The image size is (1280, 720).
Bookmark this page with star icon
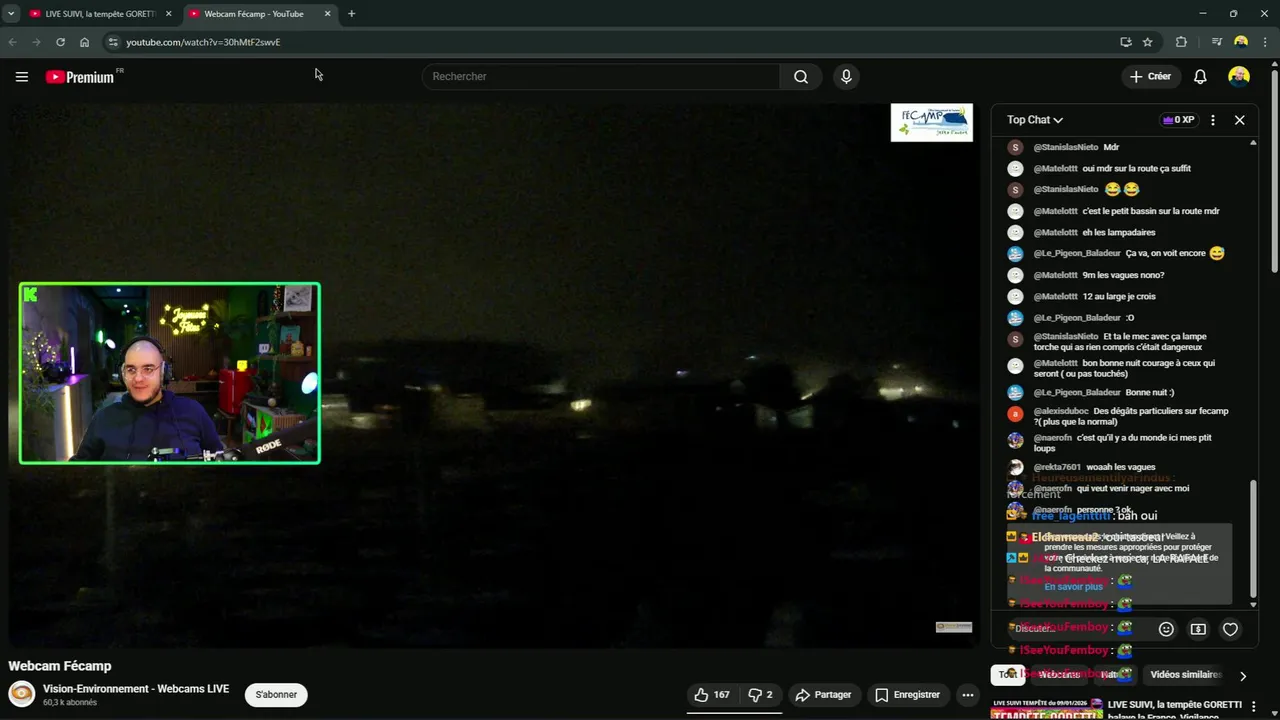tap(1148, 42)
